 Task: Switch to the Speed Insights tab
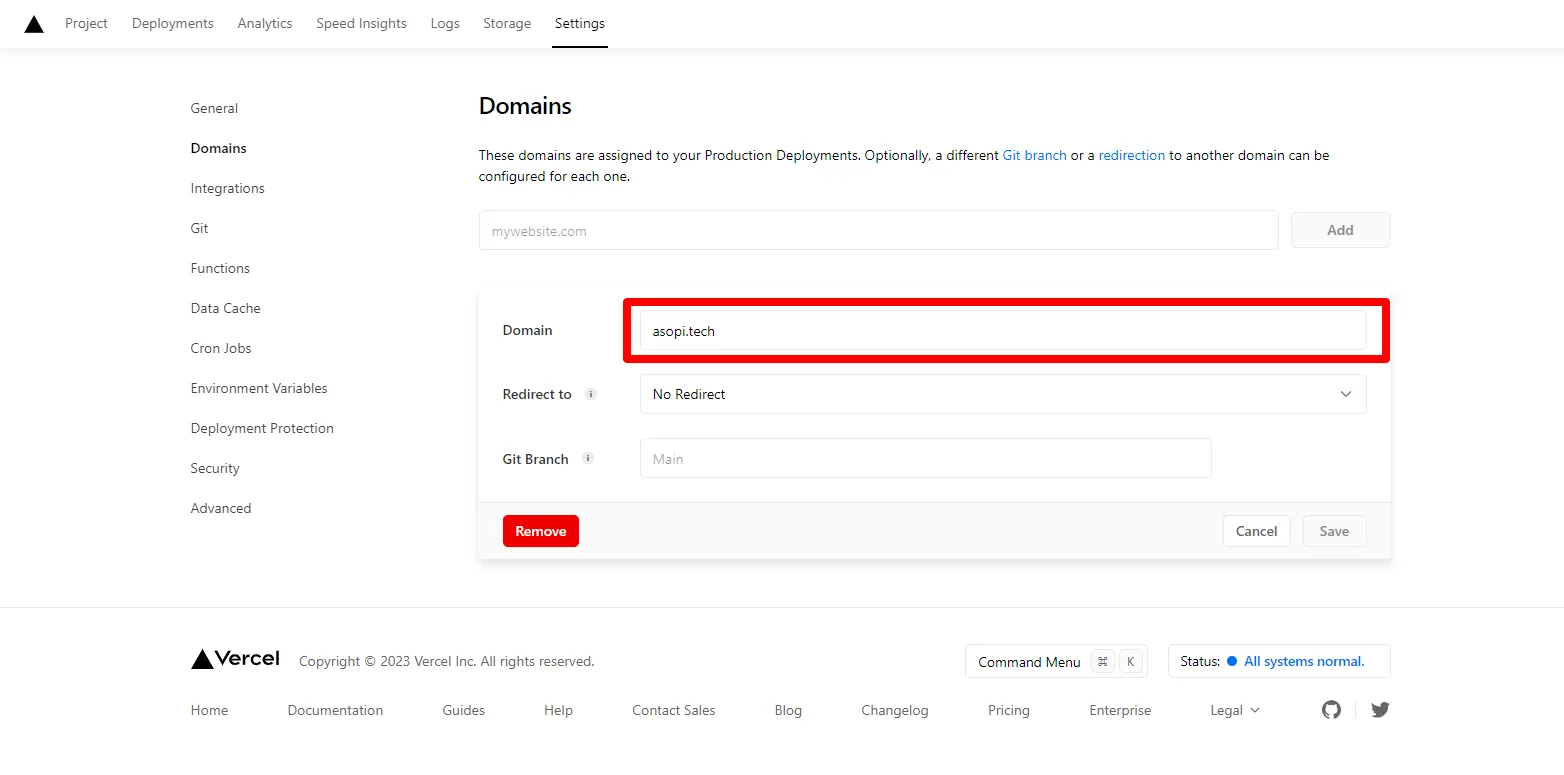(x=361, y=23)
